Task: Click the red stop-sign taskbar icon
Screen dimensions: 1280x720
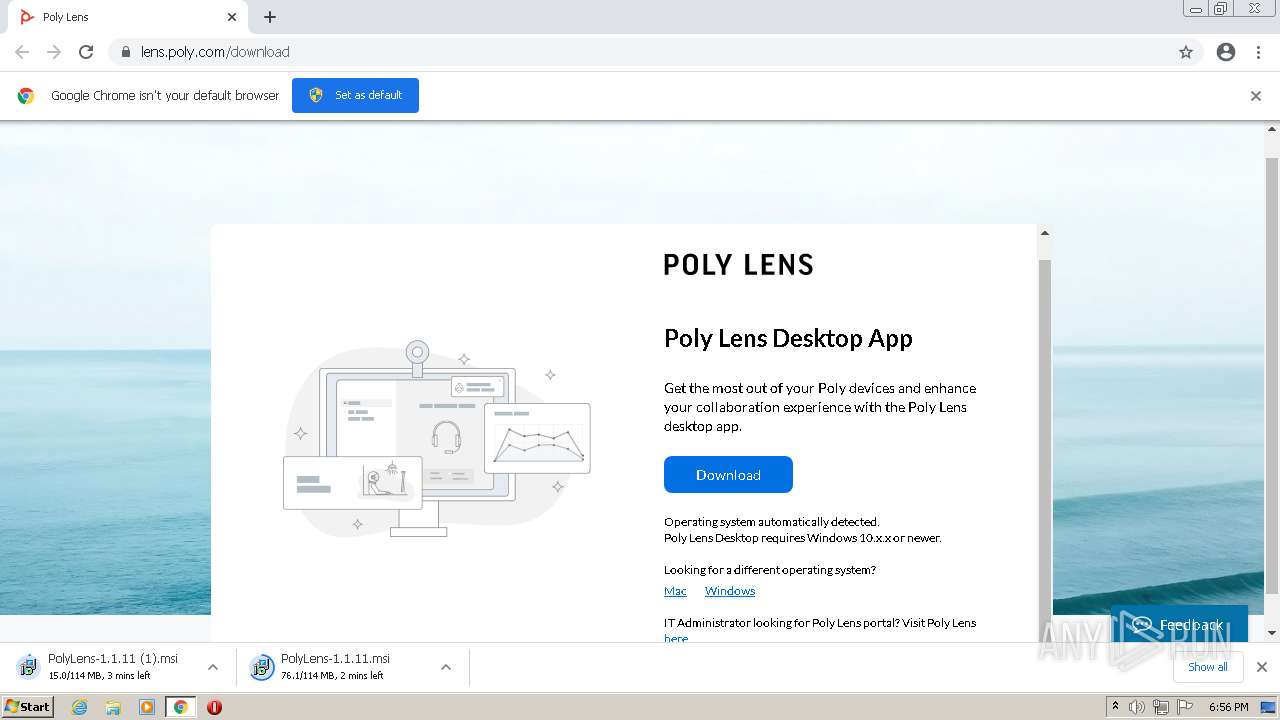Action: click(x=214, y=707)
